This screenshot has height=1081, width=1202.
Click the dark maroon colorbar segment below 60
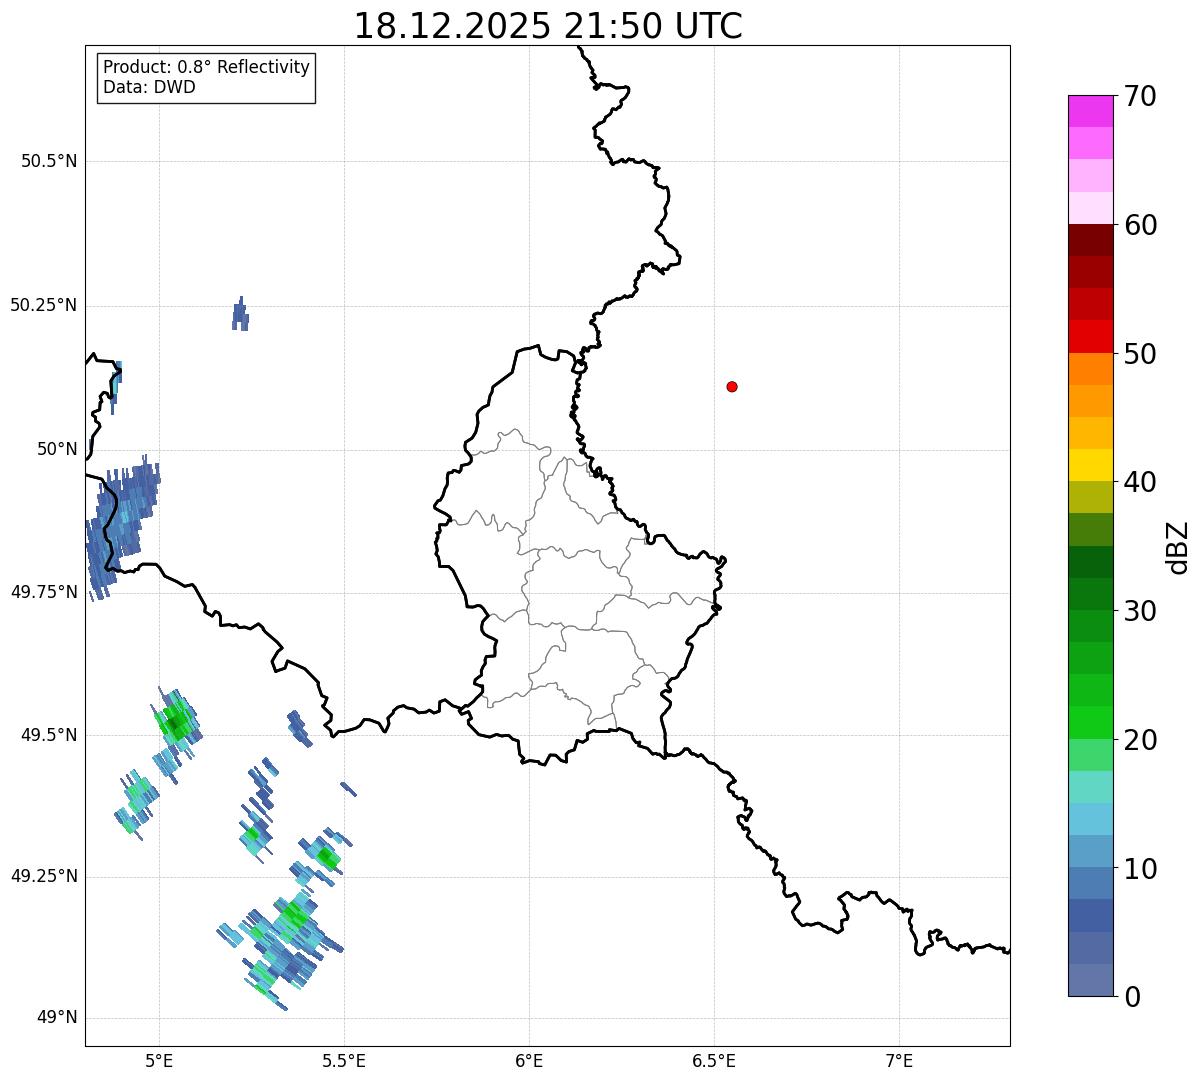(x=1090, y=240)
